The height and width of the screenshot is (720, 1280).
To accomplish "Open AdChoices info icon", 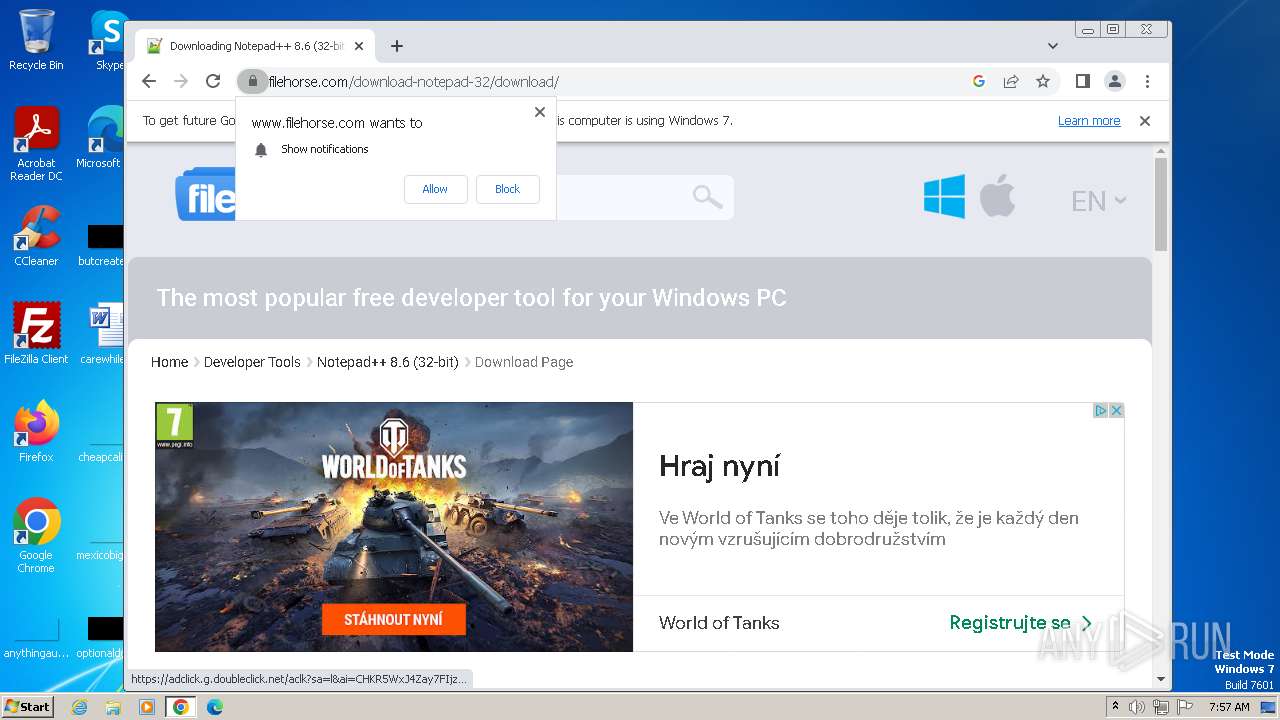I will [x=1100, y=410].
